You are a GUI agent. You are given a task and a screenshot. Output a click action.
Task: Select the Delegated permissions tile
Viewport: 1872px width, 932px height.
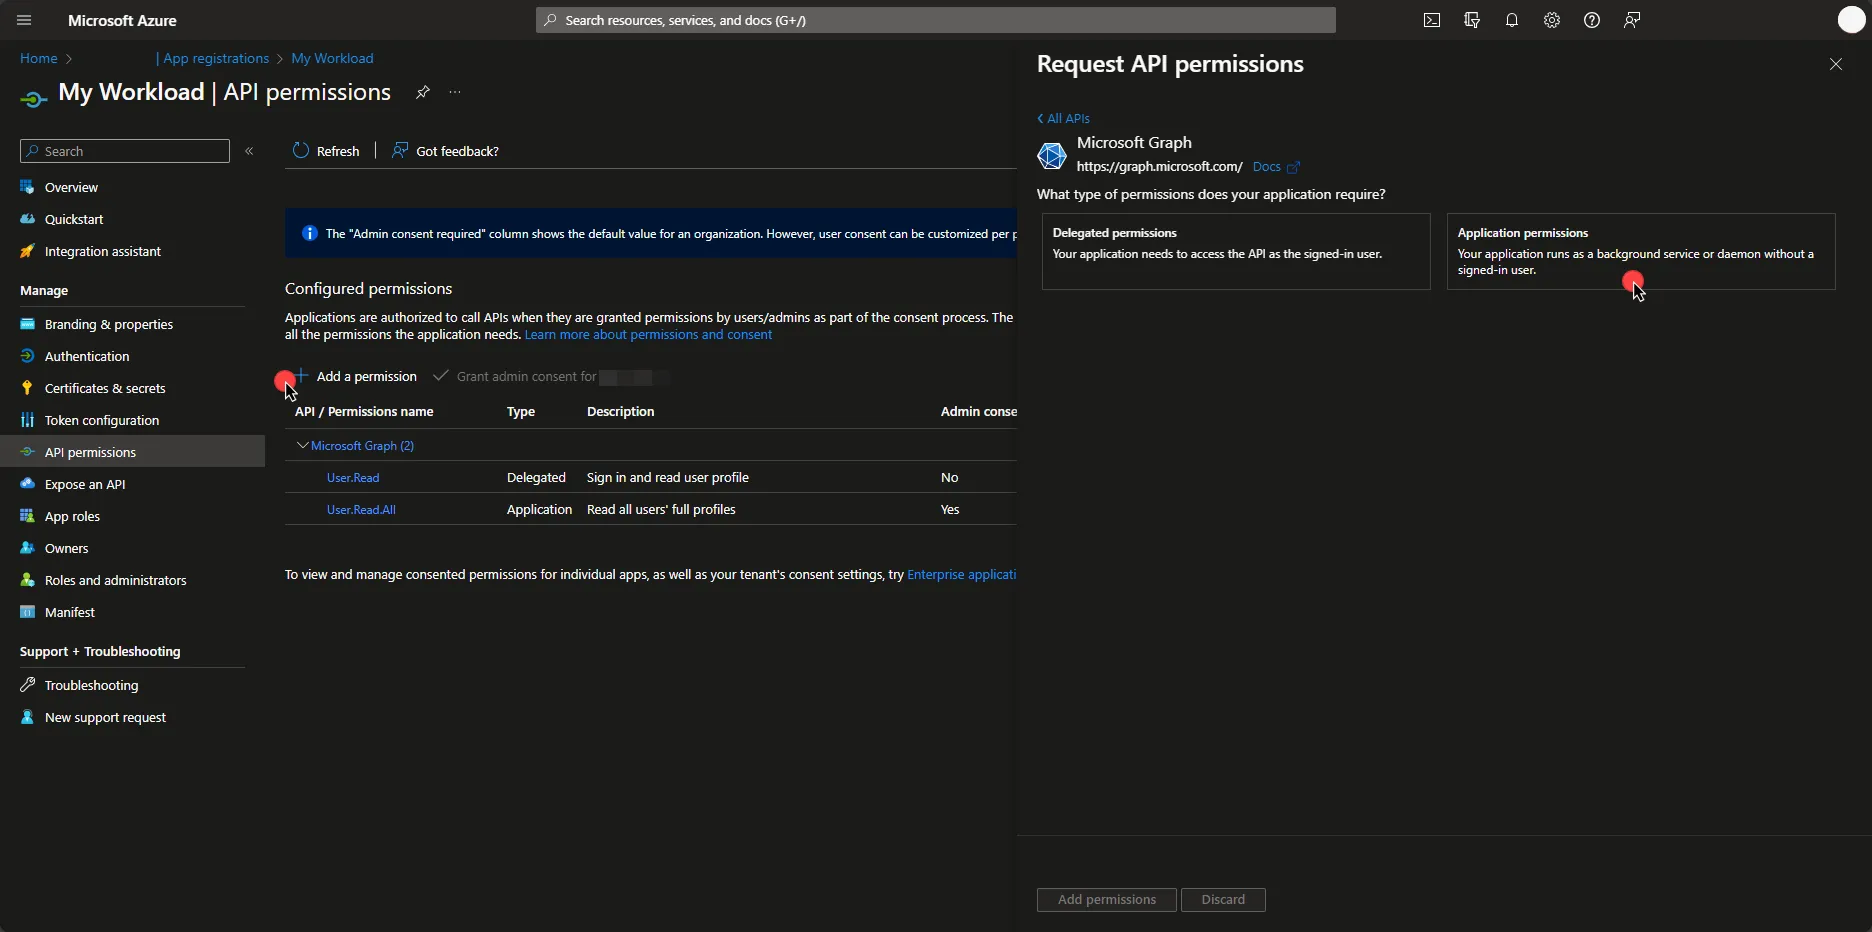point(1234,251)
